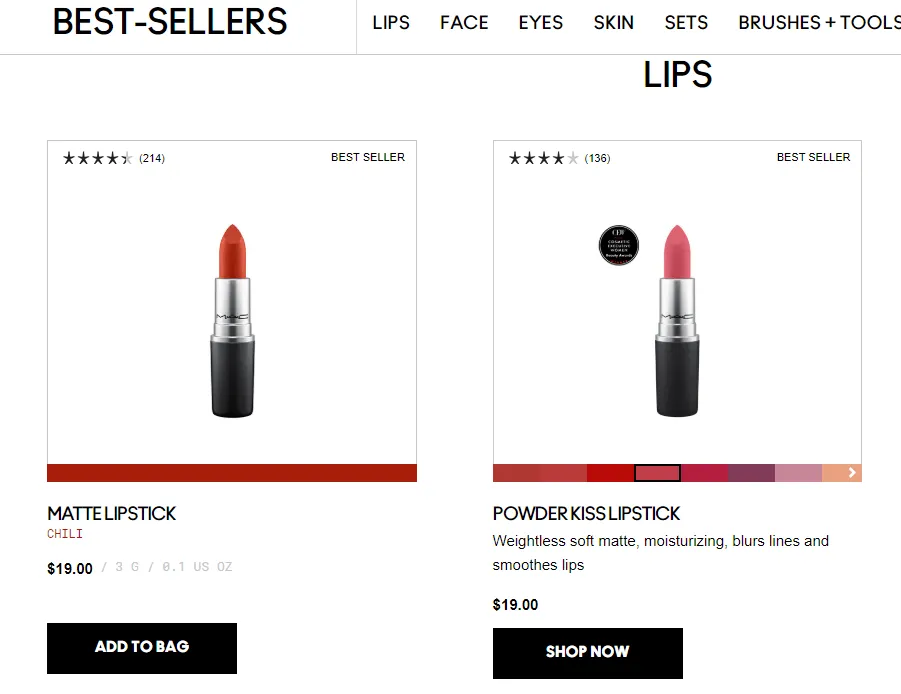Click the Powder Kiss Lipstick star rating
Viewport: 901px width, 694px height.
tap(543, 158)
